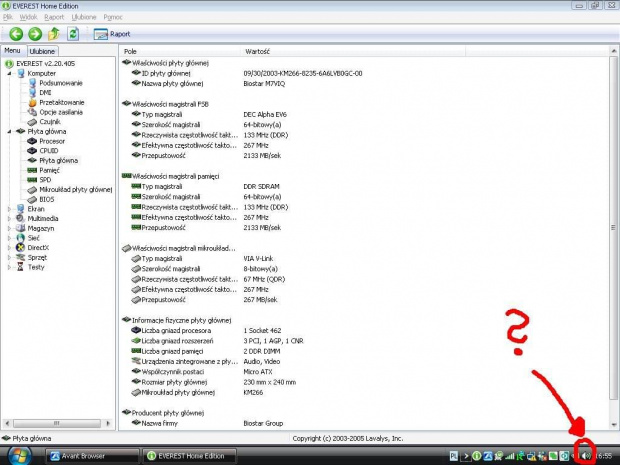Open the Raport menu in menu bar

click(54, 17)
